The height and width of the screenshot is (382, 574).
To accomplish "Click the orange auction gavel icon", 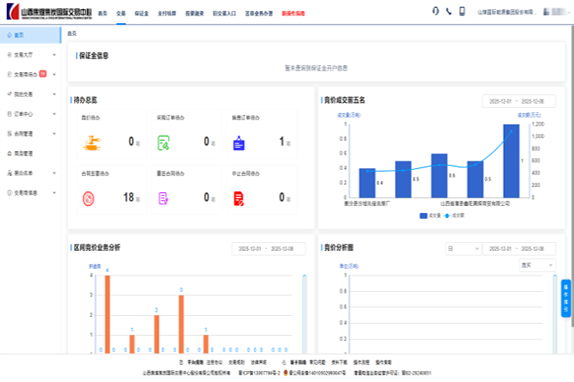I will pos(92,143).
